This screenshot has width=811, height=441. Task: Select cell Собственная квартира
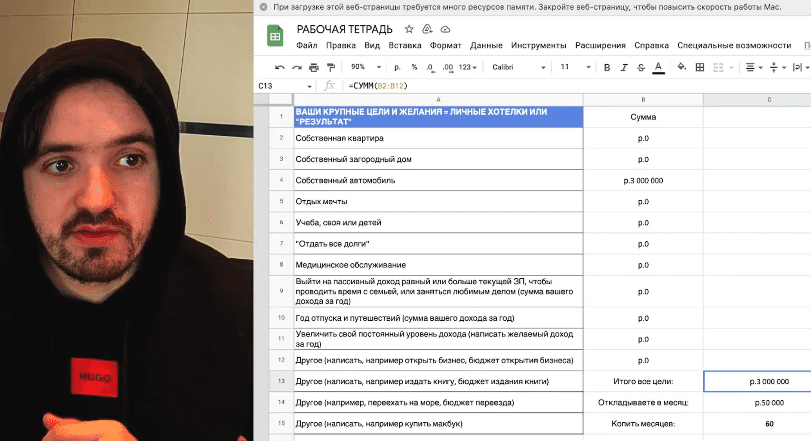pos(438,138)
